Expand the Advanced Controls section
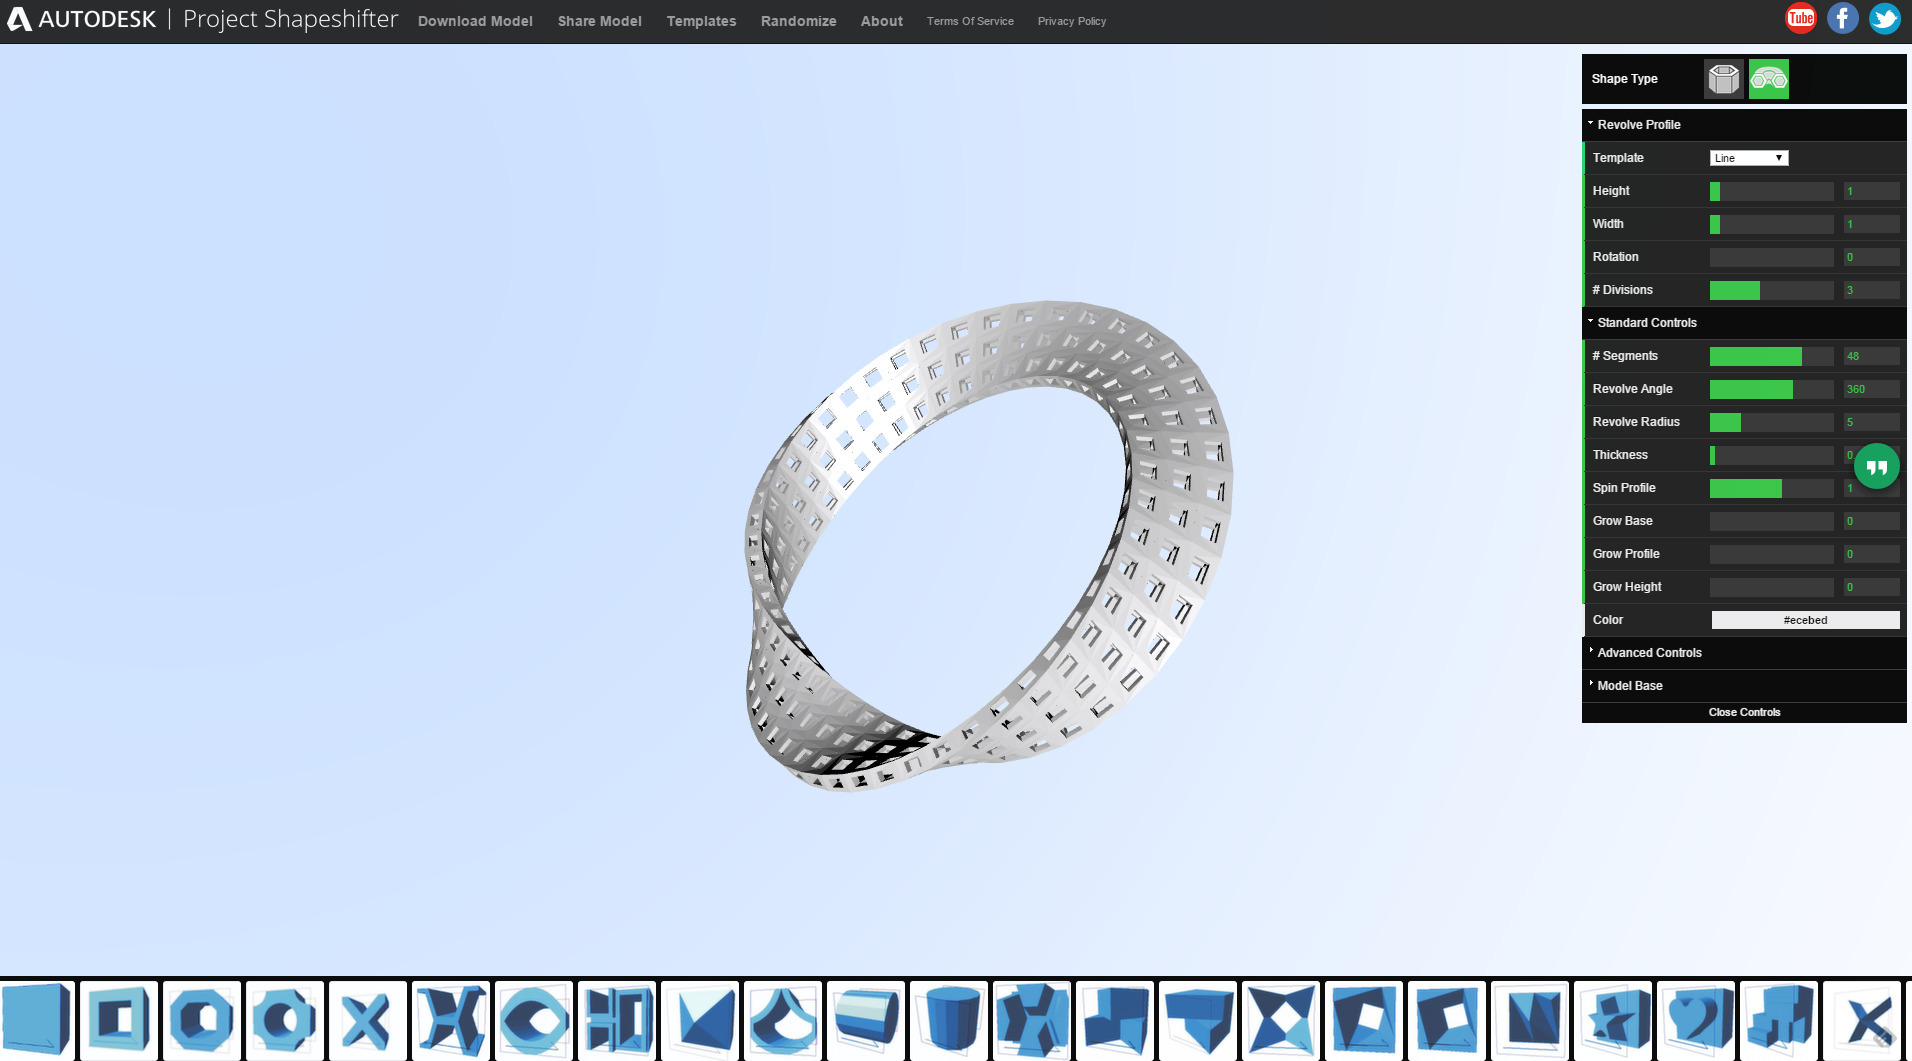1912x1061 pixels. tap(1648, 652)
